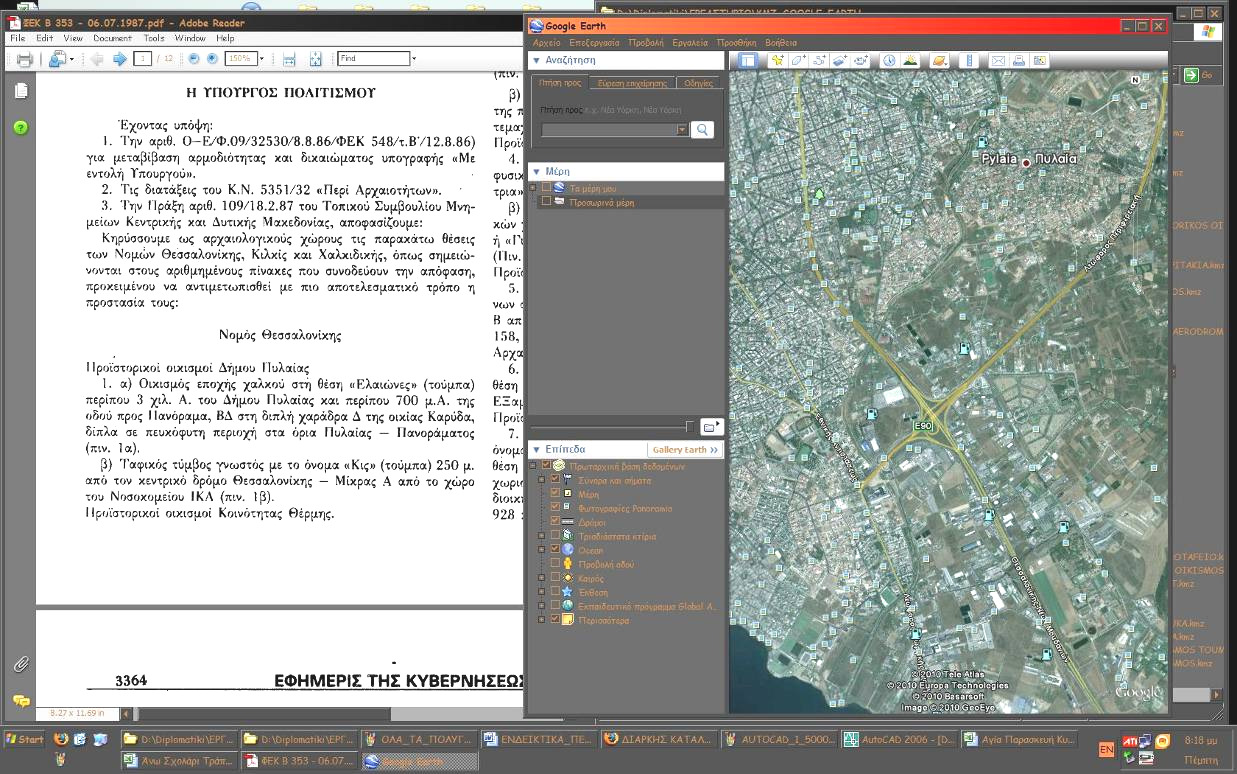Enable the Προβολή οδού layer

tap(556, 564)
